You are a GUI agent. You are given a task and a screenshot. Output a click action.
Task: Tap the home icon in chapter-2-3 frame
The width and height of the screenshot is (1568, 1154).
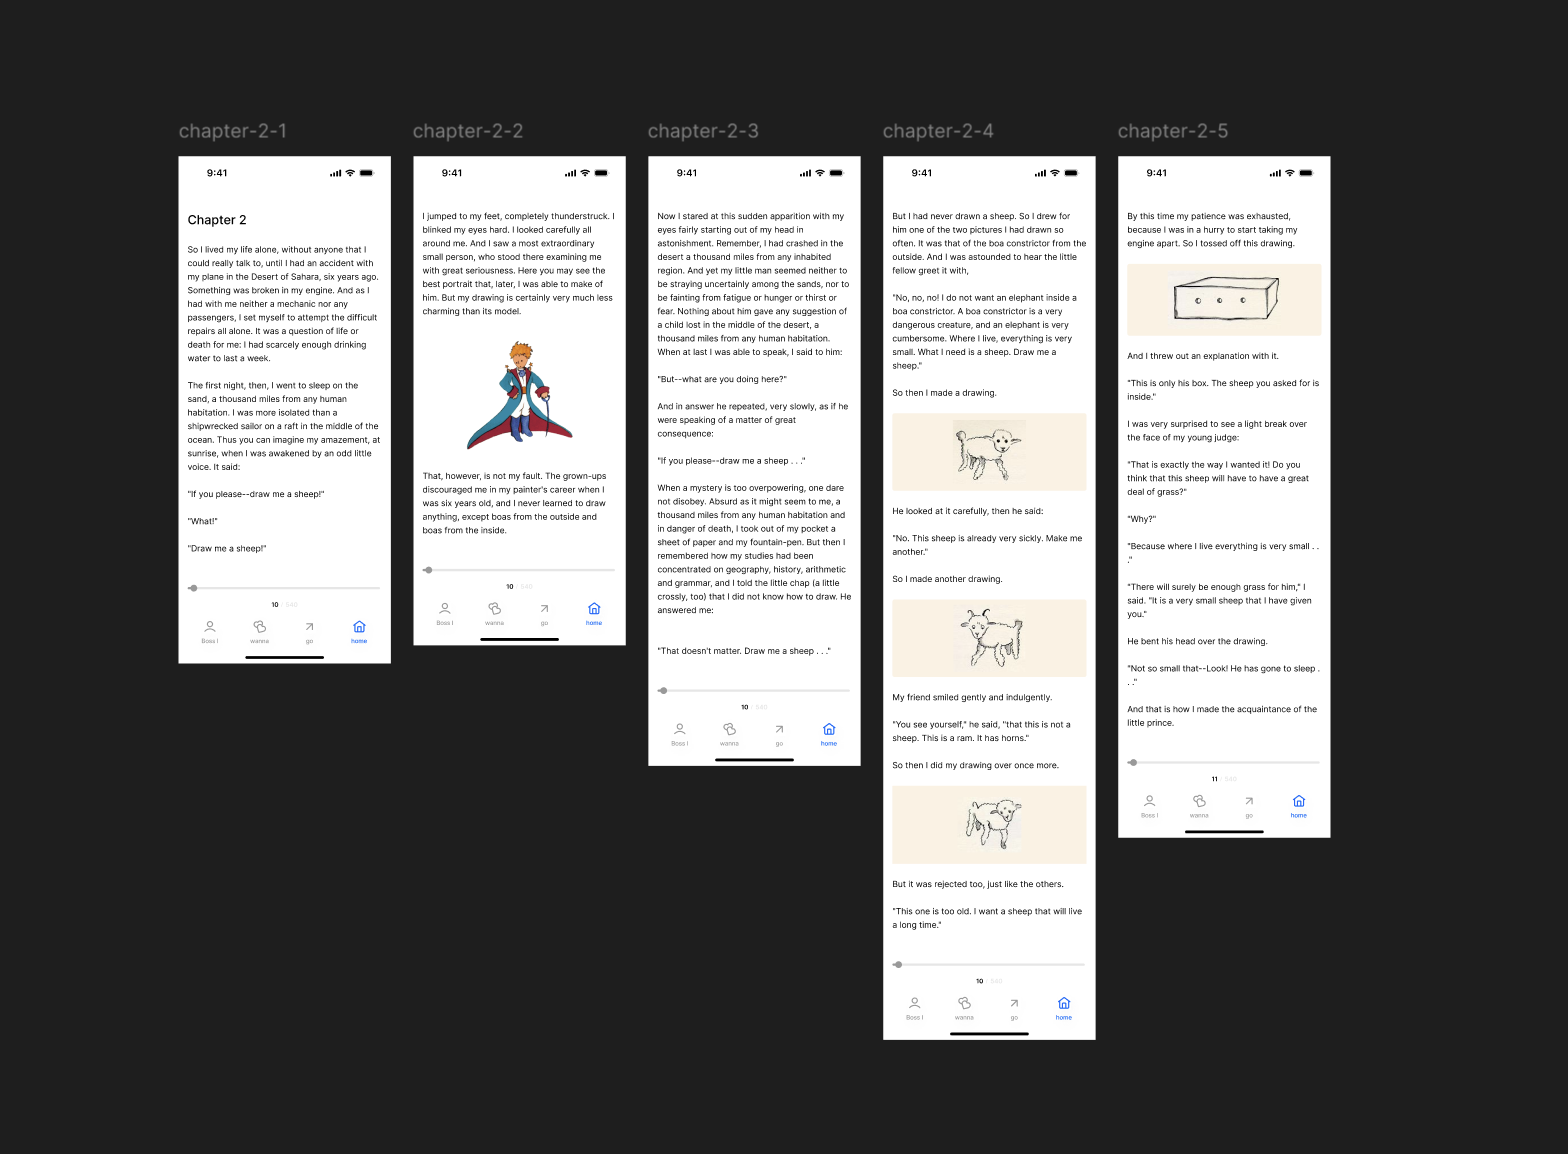pos(829,729)
